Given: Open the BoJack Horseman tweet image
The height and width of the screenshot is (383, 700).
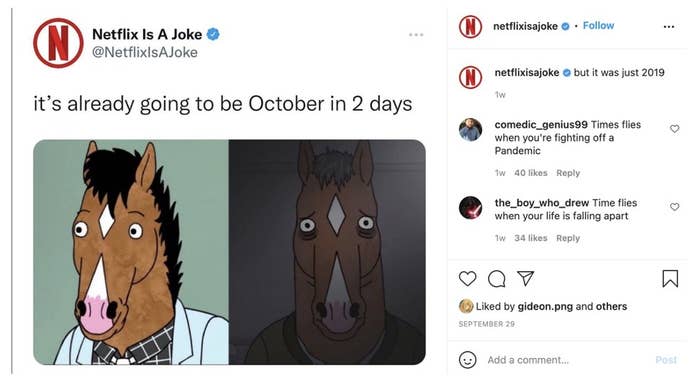Looking at the screenshot, I should pos(229,252).
